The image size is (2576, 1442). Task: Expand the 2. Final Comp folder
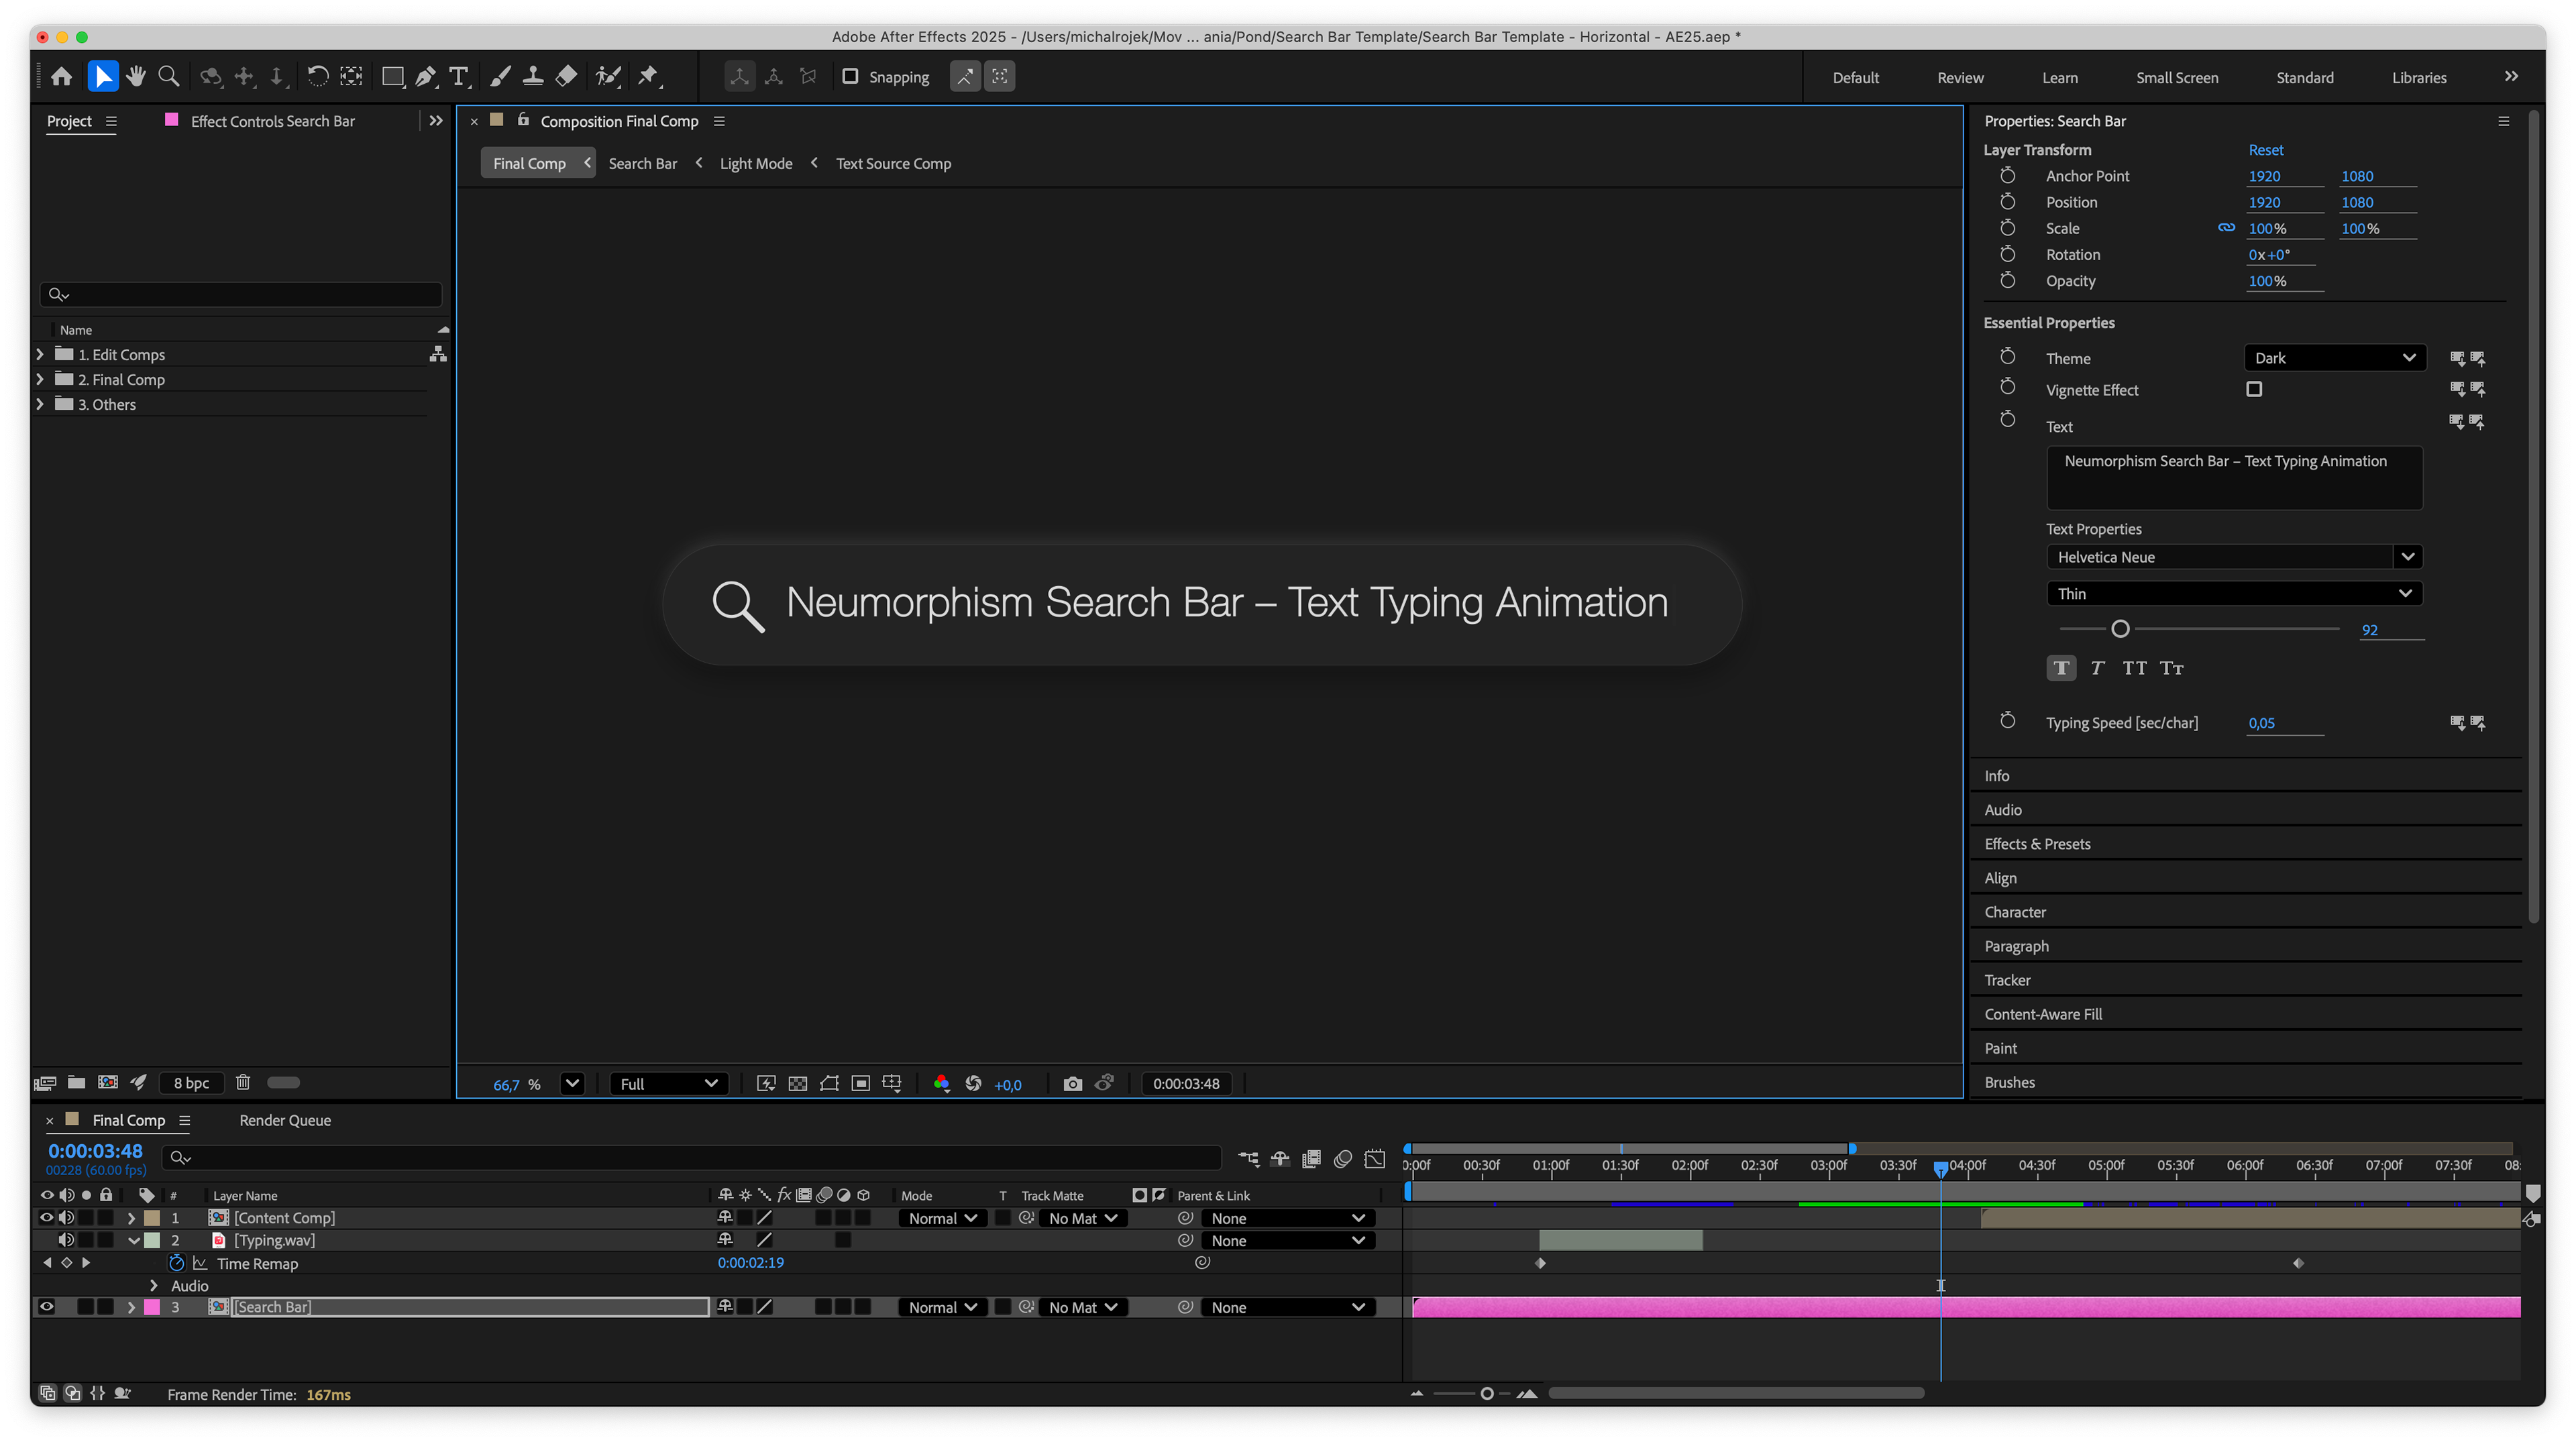pyautogui.click(x=40, y=379)
